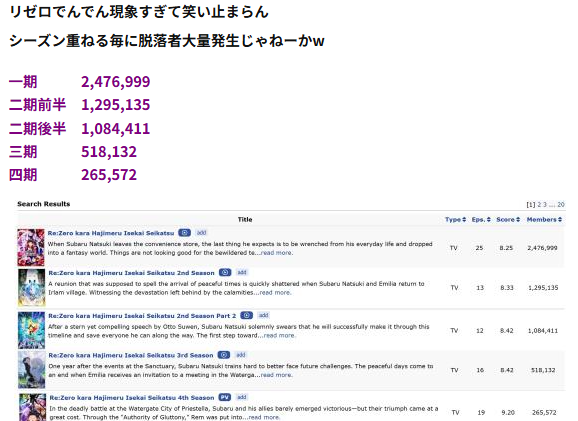
Task: Click purple text 四期 265,572
Action: [x=73, y=175]
